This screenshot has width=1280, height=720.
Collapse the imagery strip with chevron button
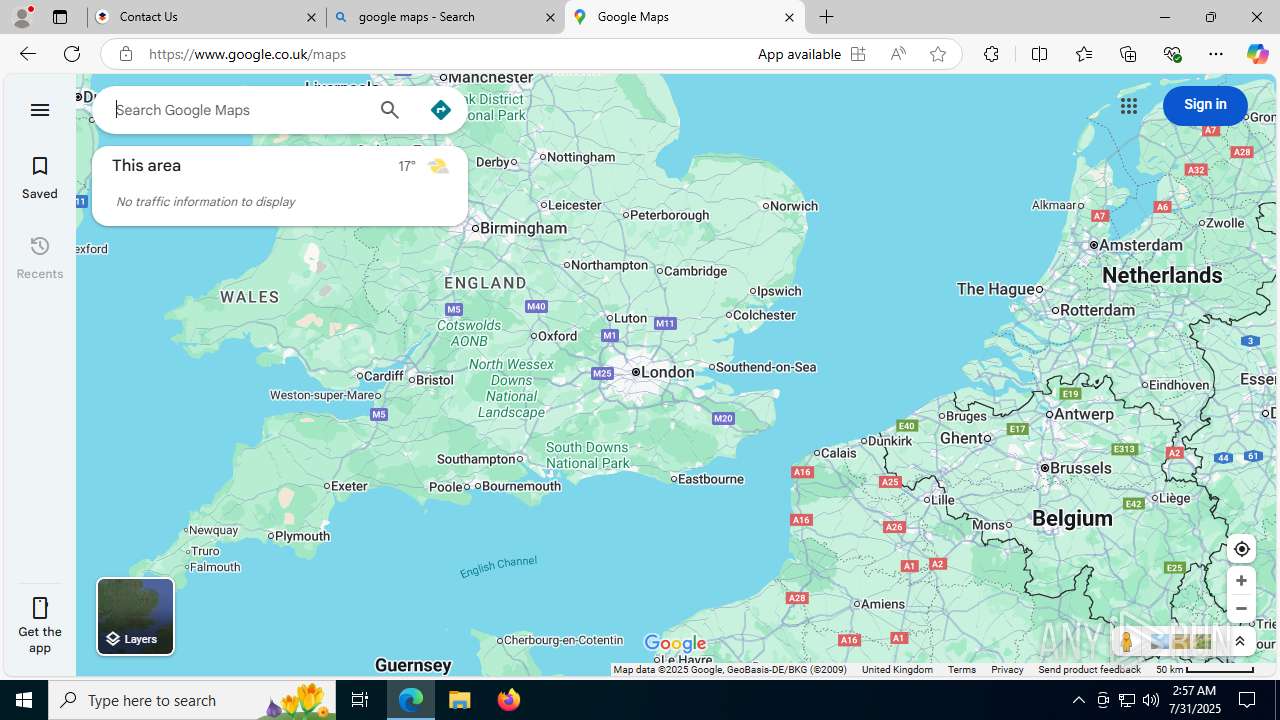click(1240, 642)
